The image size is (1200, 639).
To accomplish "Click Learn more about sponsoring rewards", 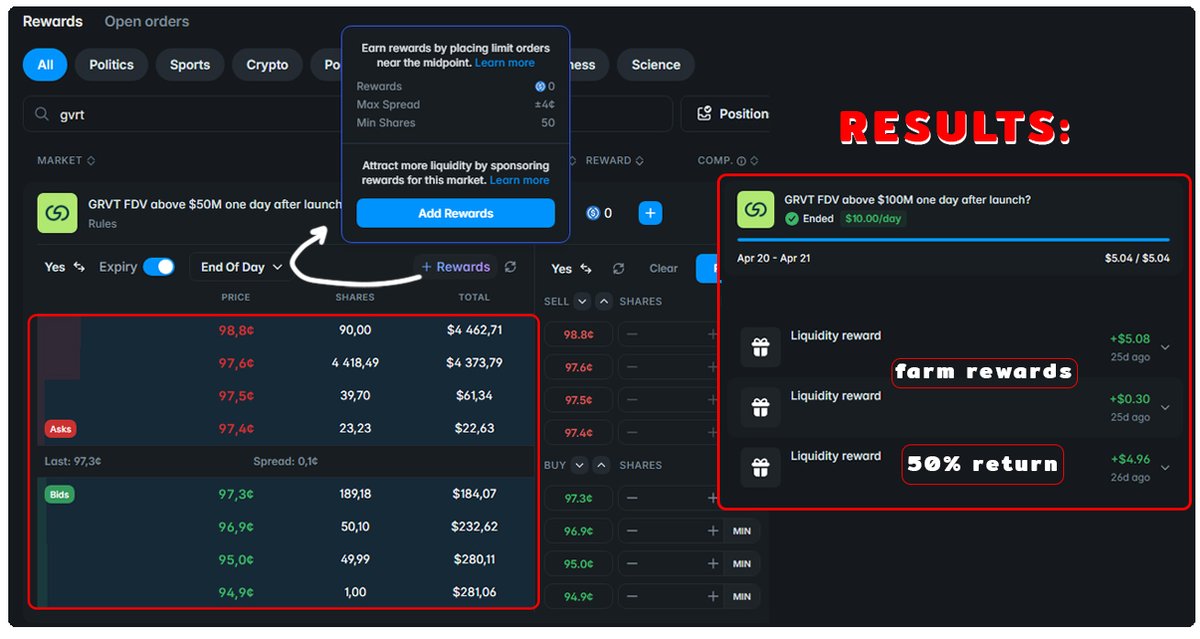I will (x=520, y=180).
